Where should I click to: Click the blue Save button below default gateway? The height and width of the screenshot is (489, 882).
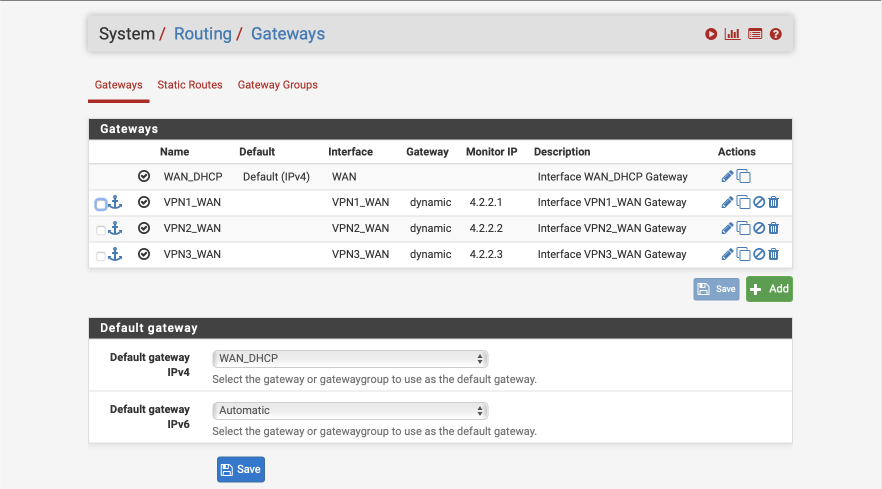(x=241, y=469)
